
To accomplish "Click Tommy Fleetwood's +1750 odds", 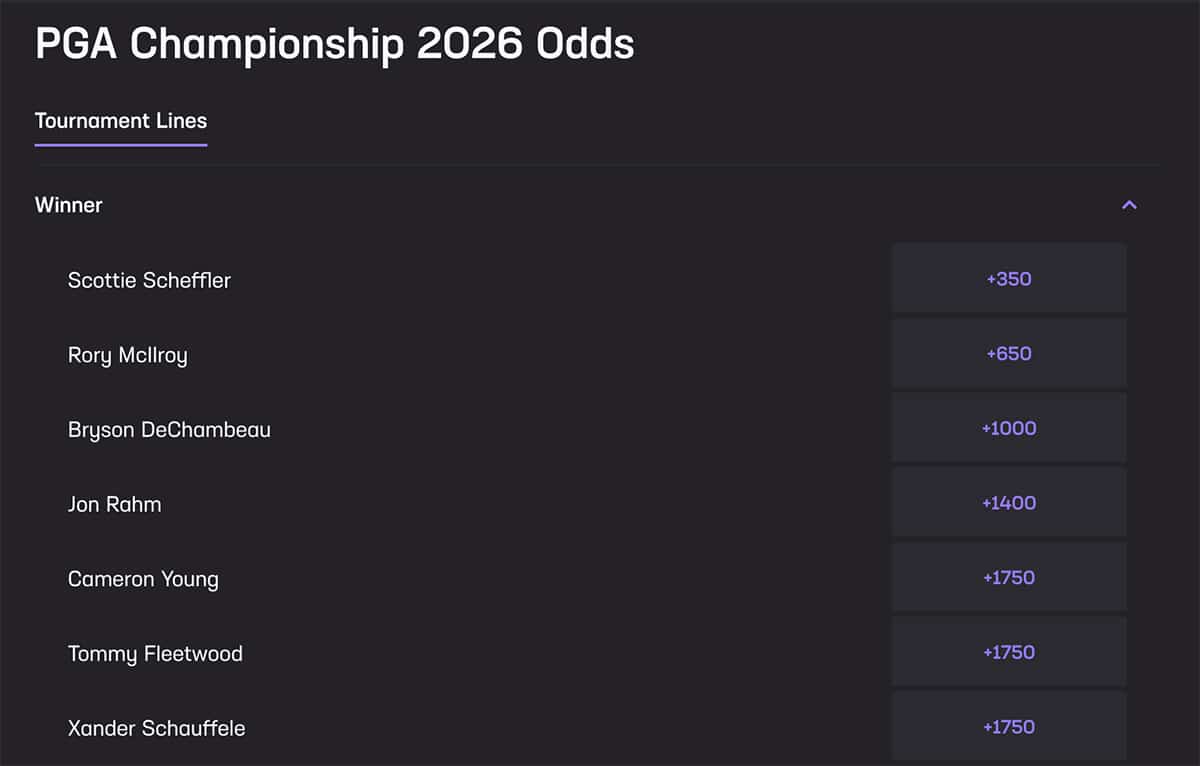I will (x=1008, y=652).
